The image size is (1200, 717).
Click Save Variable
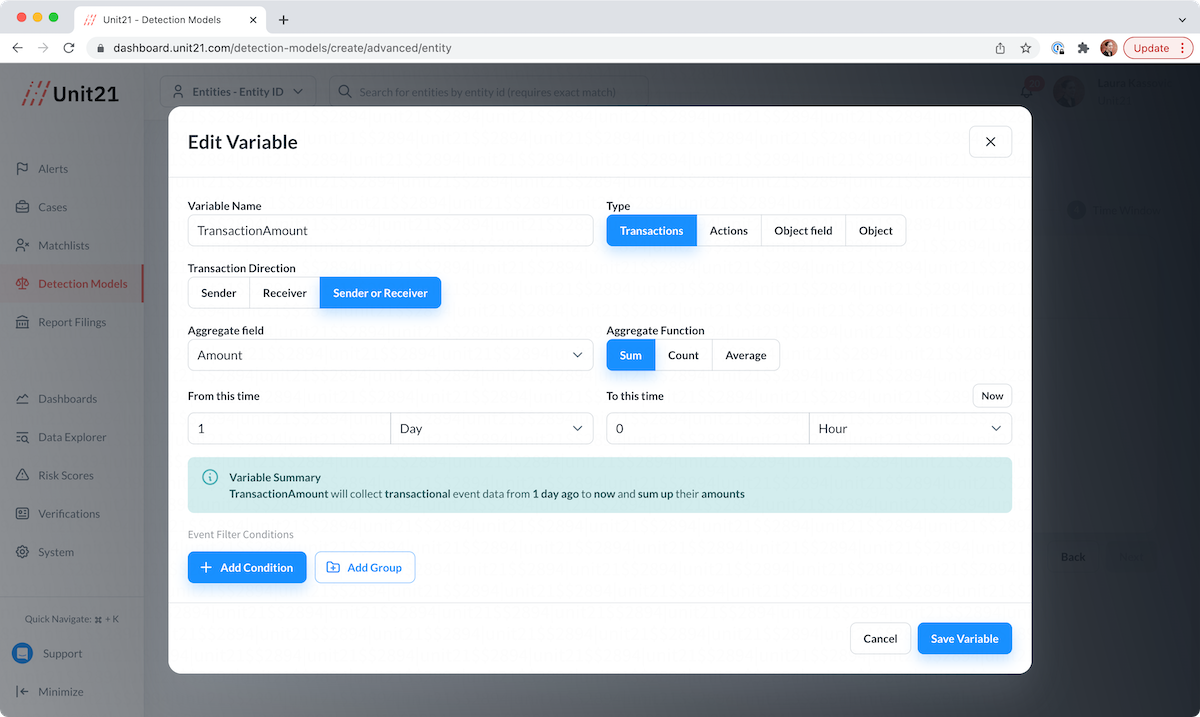965,638
